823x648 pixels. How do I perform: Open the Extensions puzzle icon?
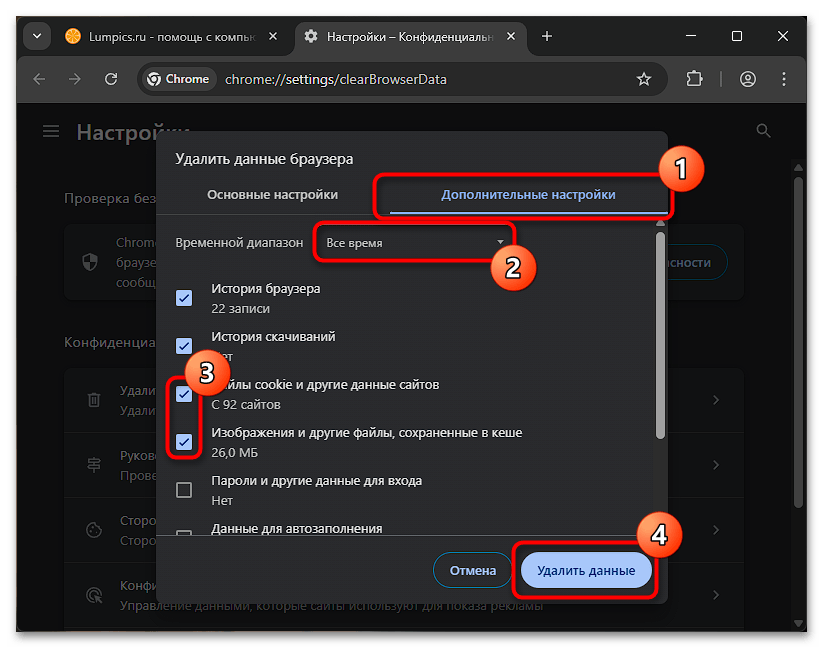pos(695,79)
